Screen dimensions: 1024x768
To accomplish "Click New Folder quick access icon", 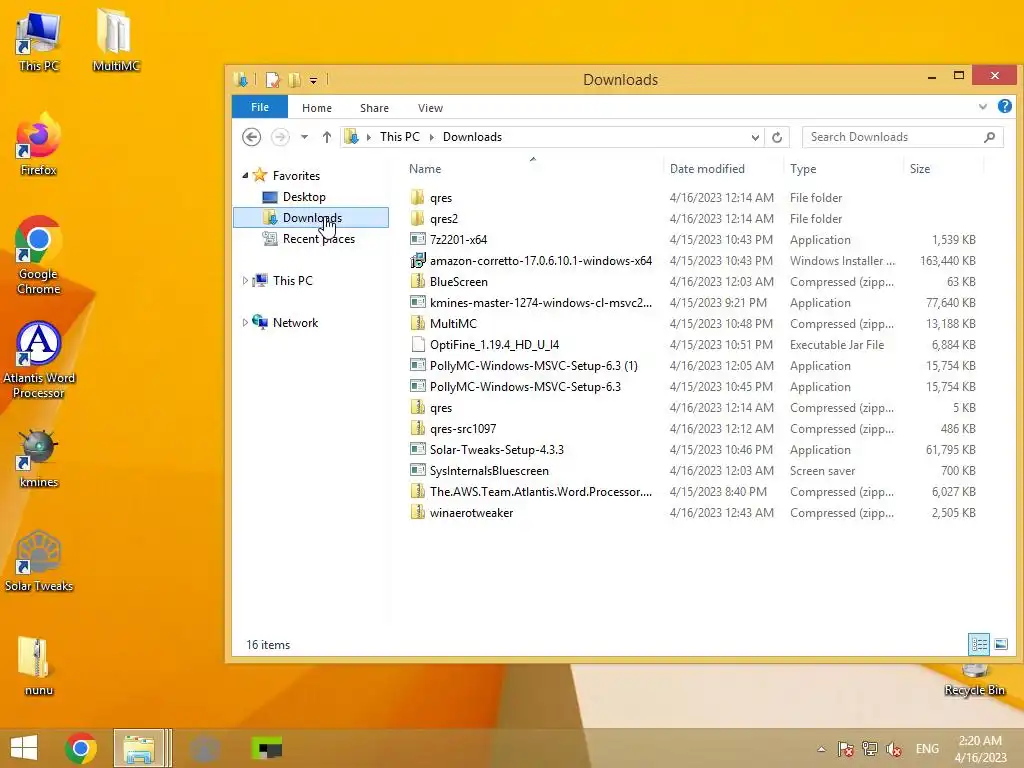I will coord(295,80).
